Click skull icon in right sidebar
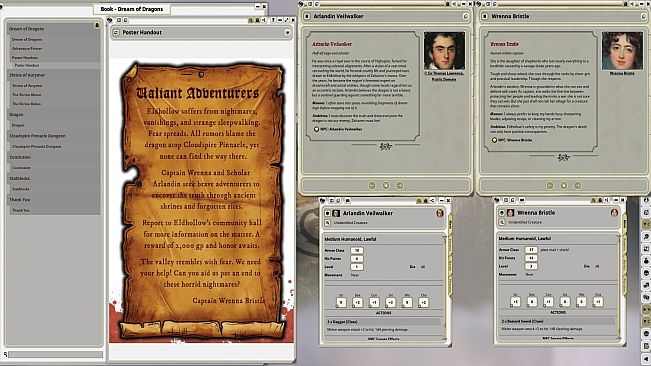 (646, 273)
